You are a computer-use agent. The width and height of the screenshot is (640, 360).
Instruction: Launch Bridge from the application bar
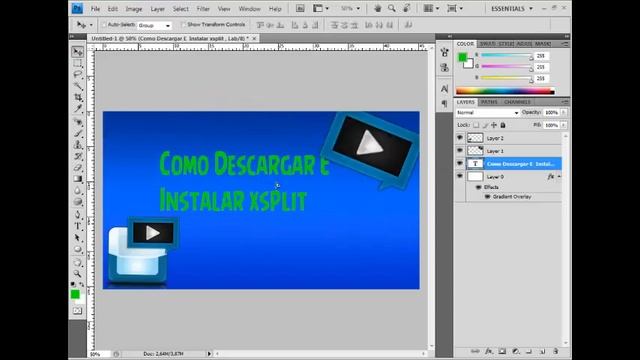pyautogui.click(x=300, y=9)
